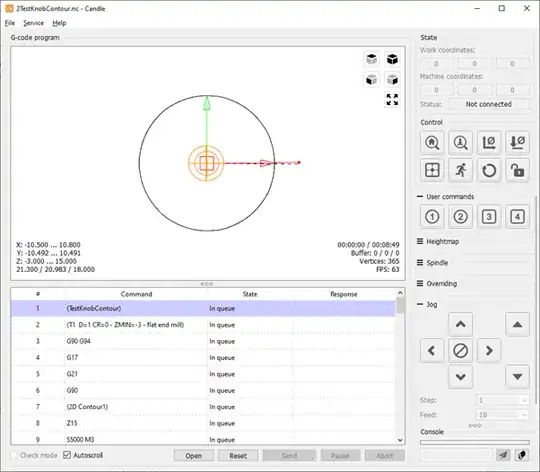Click the Open button

[193, 455]
